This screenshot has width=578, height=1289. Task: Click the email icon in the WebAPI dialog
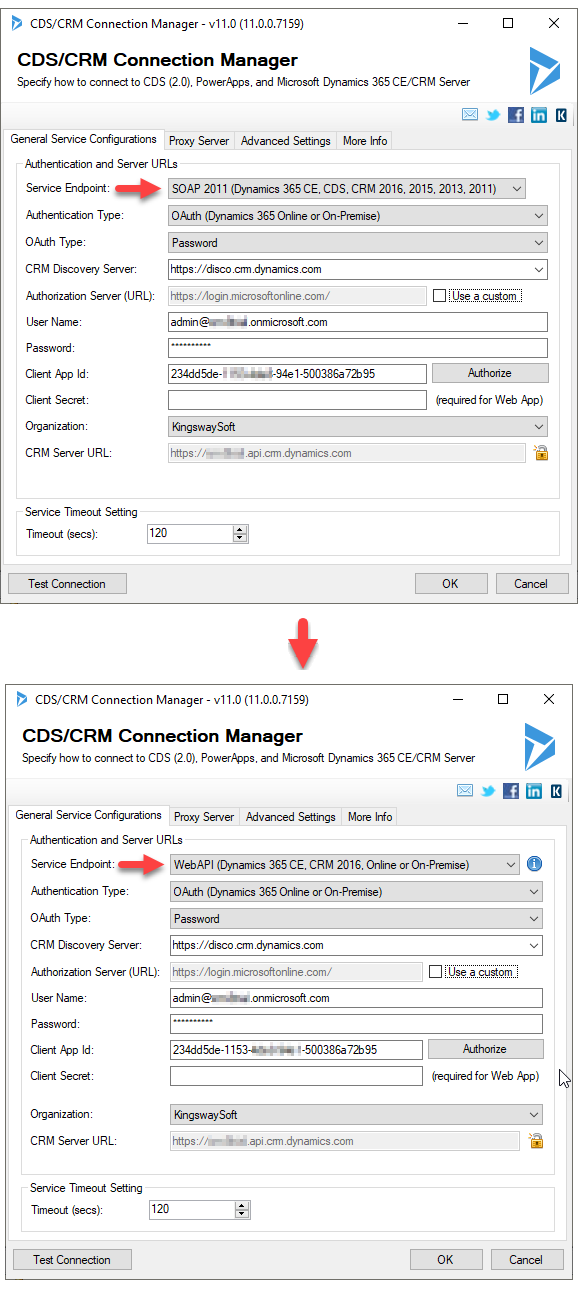(x=465, y=791)
